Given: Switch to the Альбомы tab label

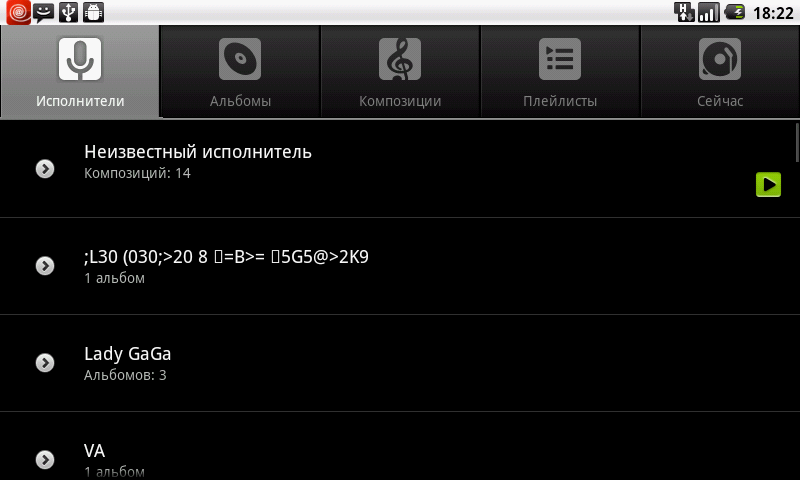Looking at the screenshot, I should (x=240, y=101).
